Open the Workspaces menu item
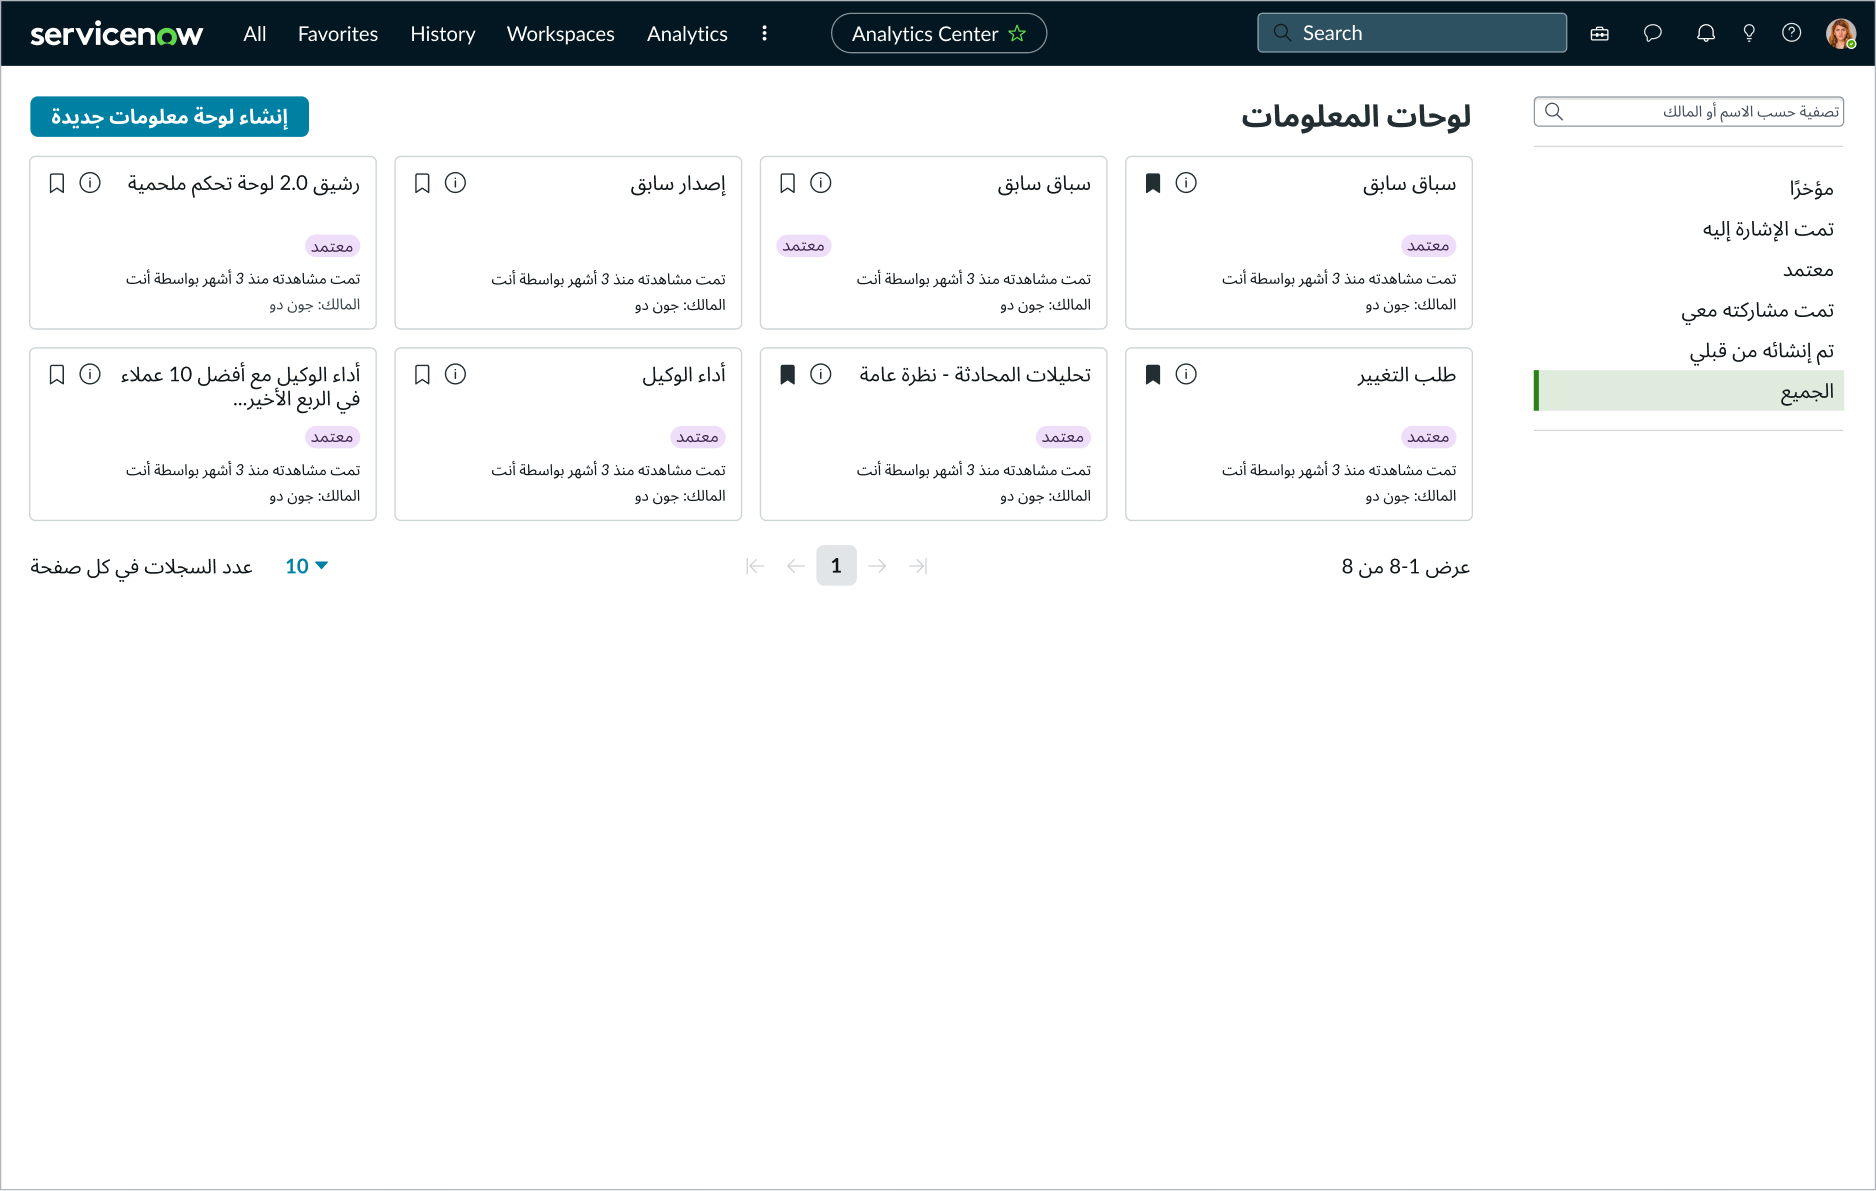This screenshot has width=1876, height=1191. [x=560, y=33]
